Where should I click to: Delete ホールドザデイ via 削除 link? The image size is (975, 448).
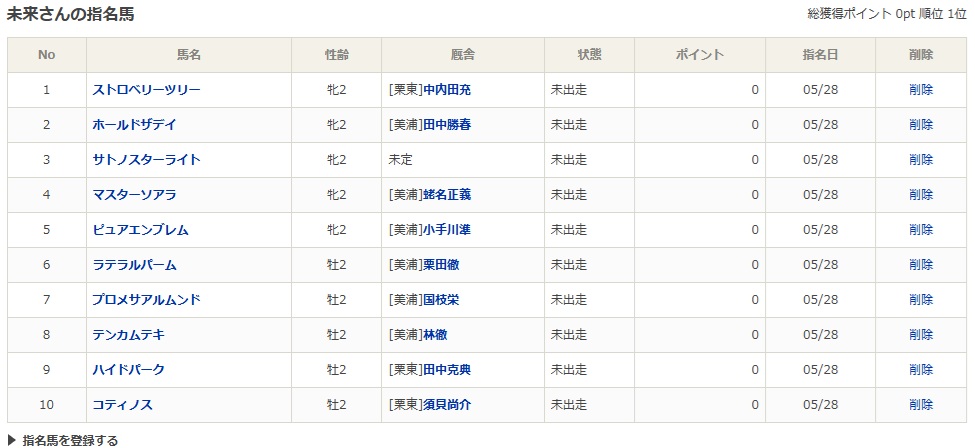(921, 124)
